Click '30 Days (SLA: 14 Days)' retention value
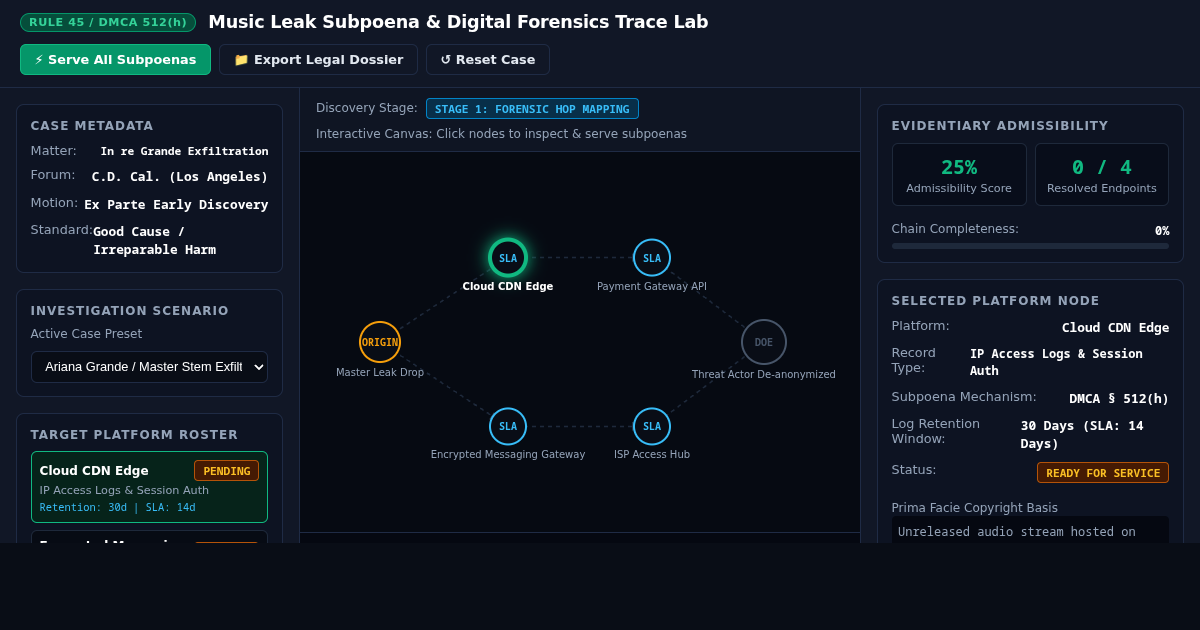The image size is (1200, 630). 1082,435
